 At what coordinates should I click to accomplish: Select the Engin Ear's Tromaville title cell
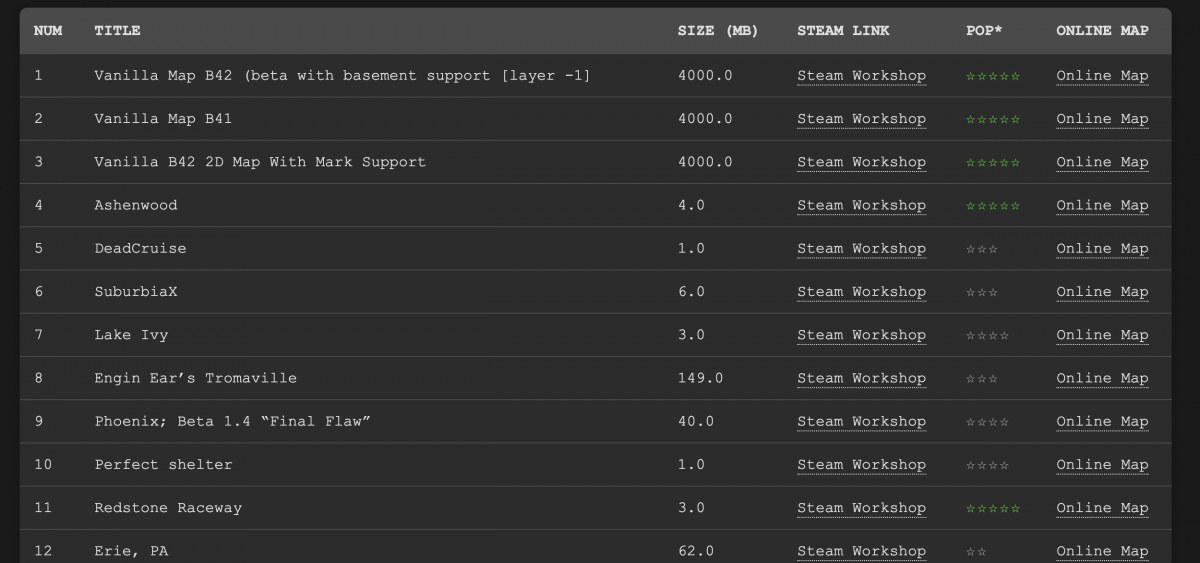coord(195,378)
